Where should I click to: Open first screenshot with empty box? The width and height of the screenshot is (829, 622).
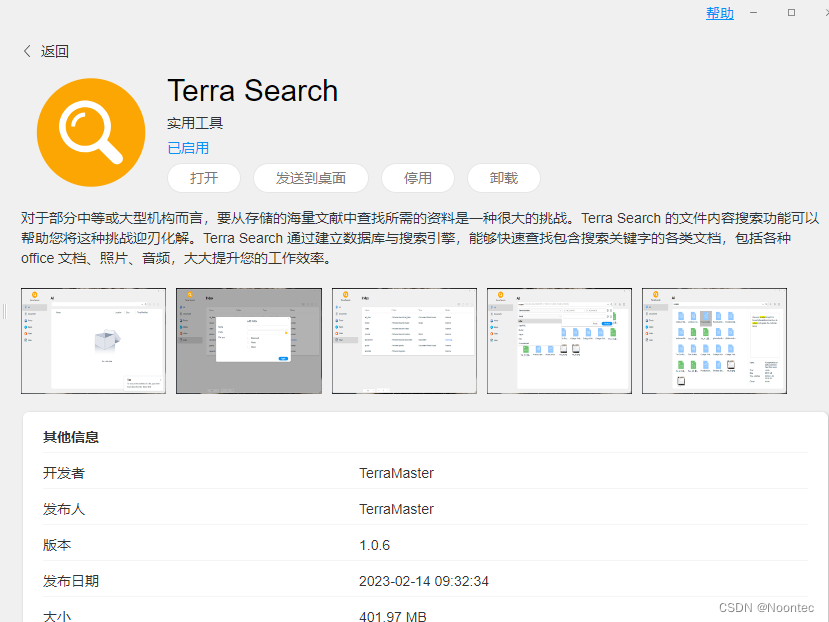coord(93,341)
